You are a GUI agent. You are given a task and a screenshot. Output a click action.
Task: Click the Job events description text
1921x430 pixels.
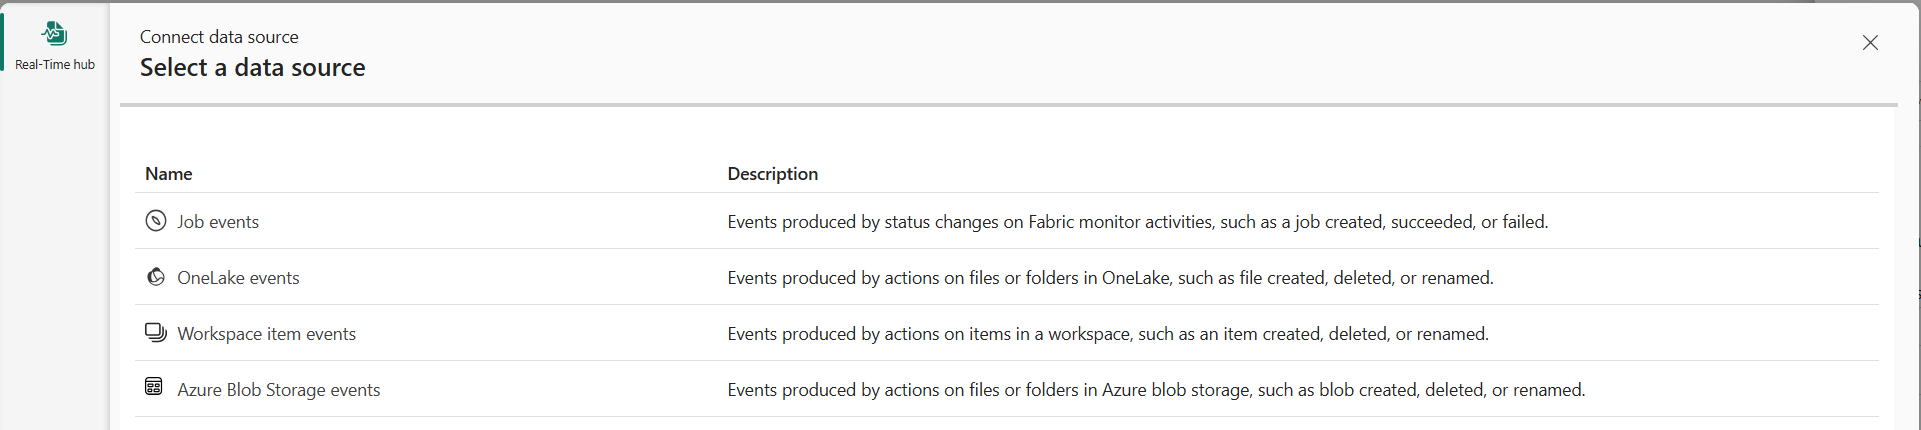point(1137,222)
